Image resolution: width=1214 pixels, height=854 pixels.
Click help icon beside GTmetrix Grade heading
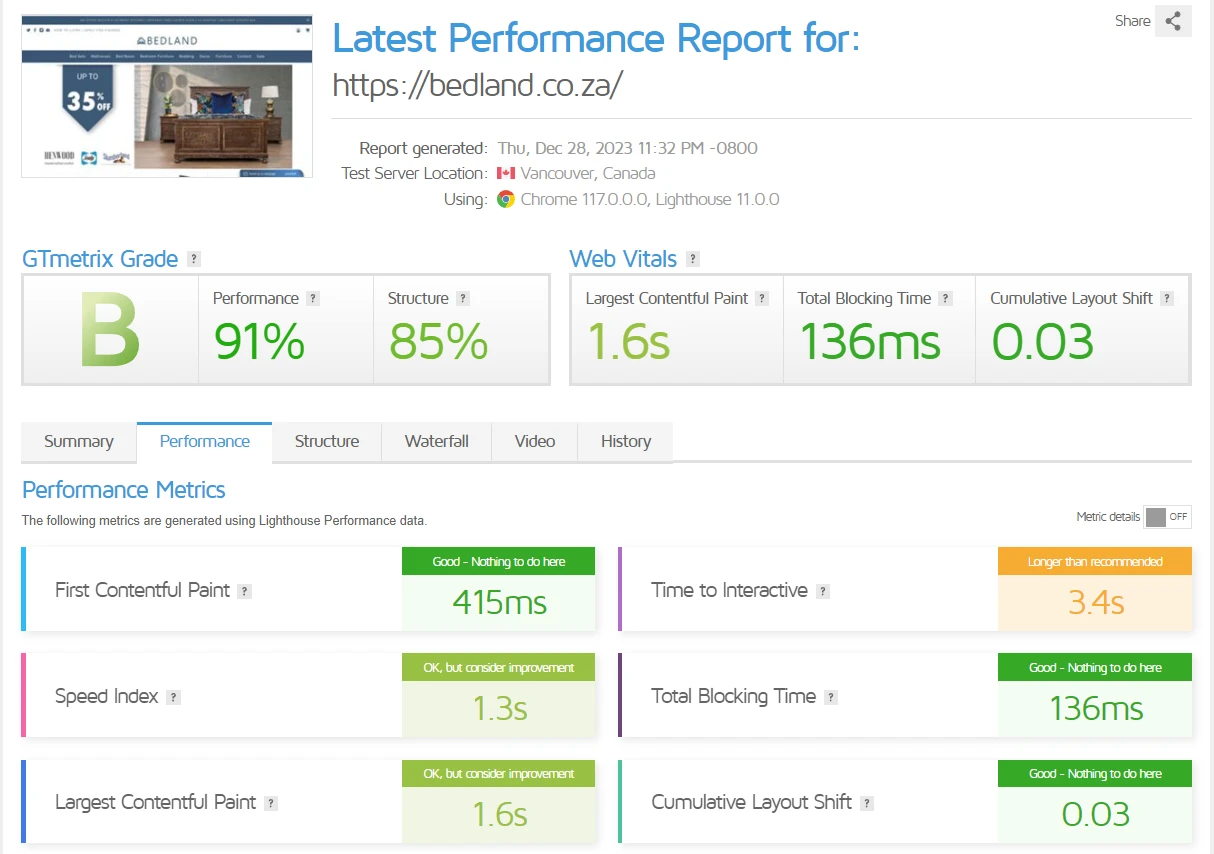[x=194, y=259]
